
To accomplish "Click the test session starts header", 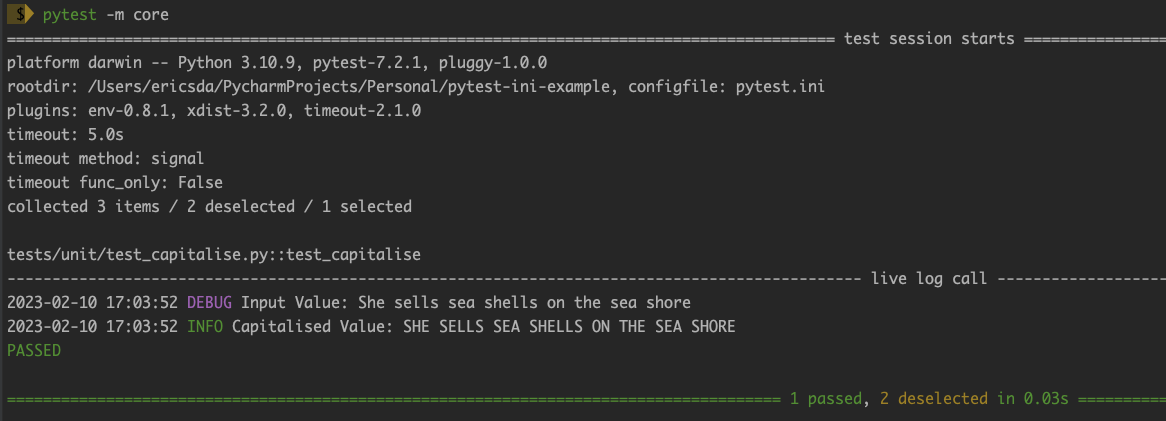I will click(x=929, y=39).
